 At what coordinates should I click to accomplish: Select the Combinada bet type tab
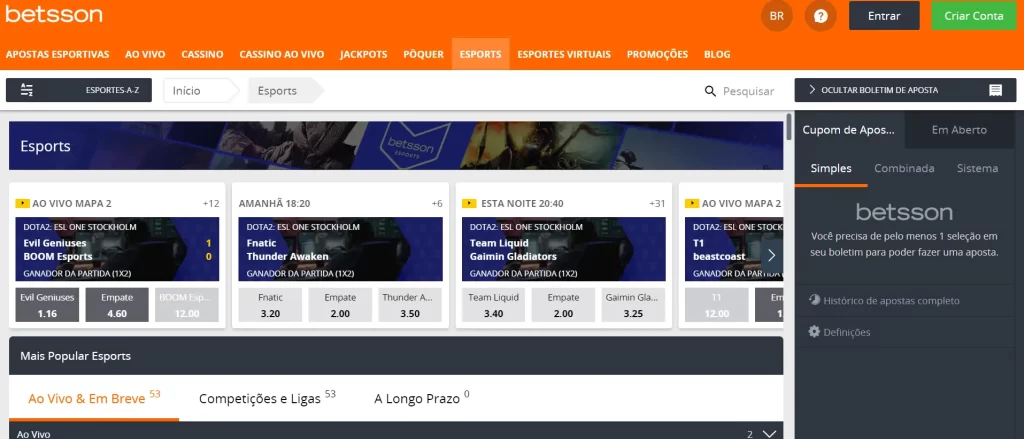click(x=904, y=168)
